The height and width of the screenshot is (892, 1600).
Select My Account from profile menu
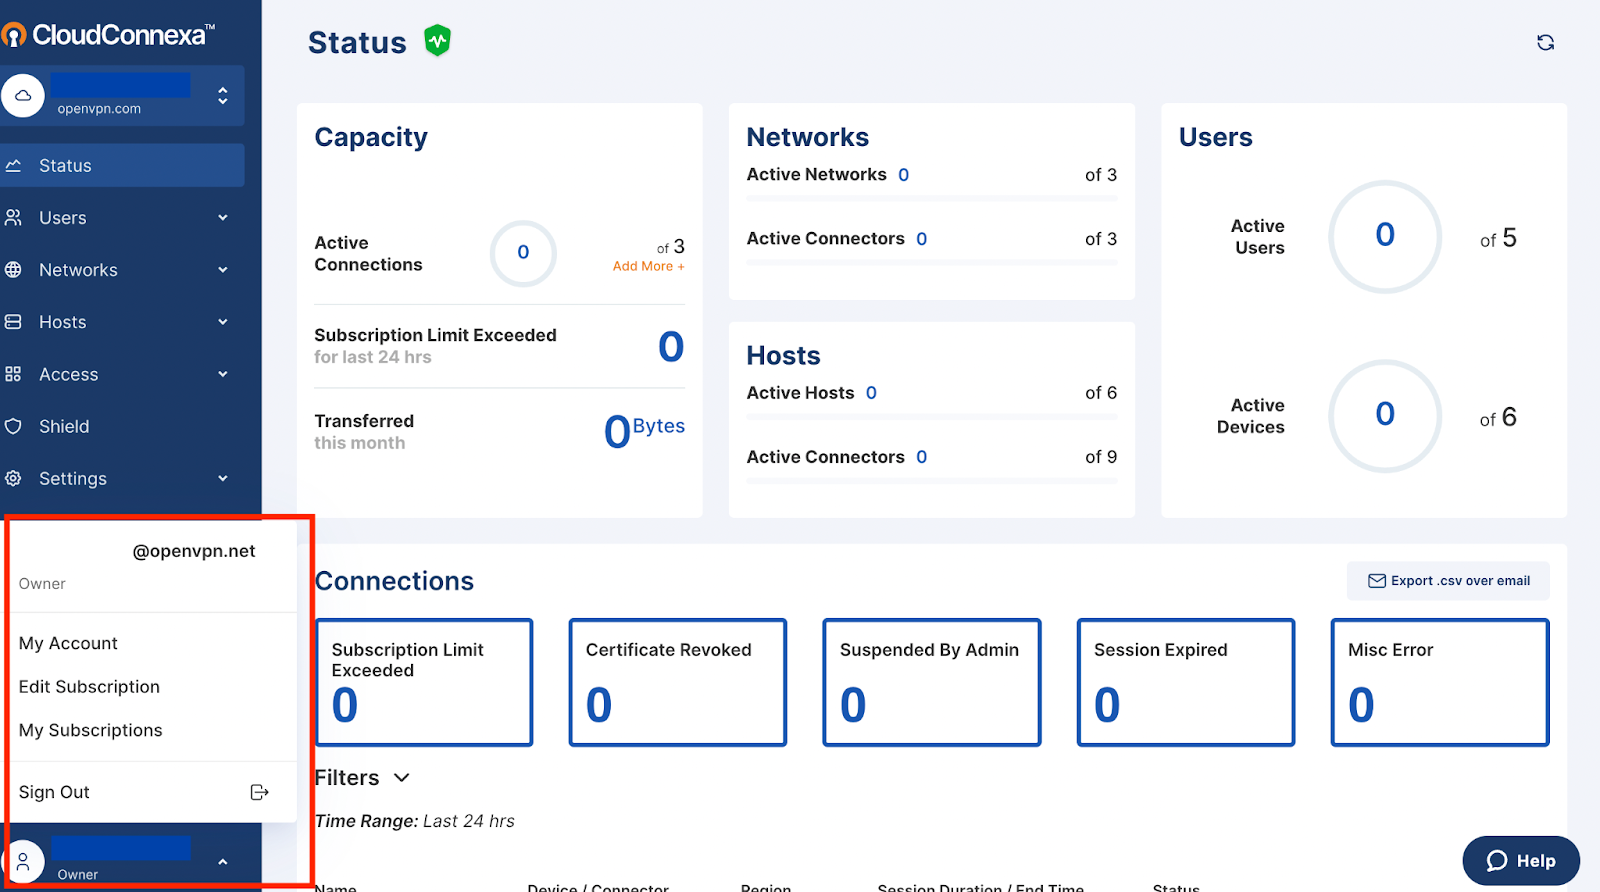(68, 643)
